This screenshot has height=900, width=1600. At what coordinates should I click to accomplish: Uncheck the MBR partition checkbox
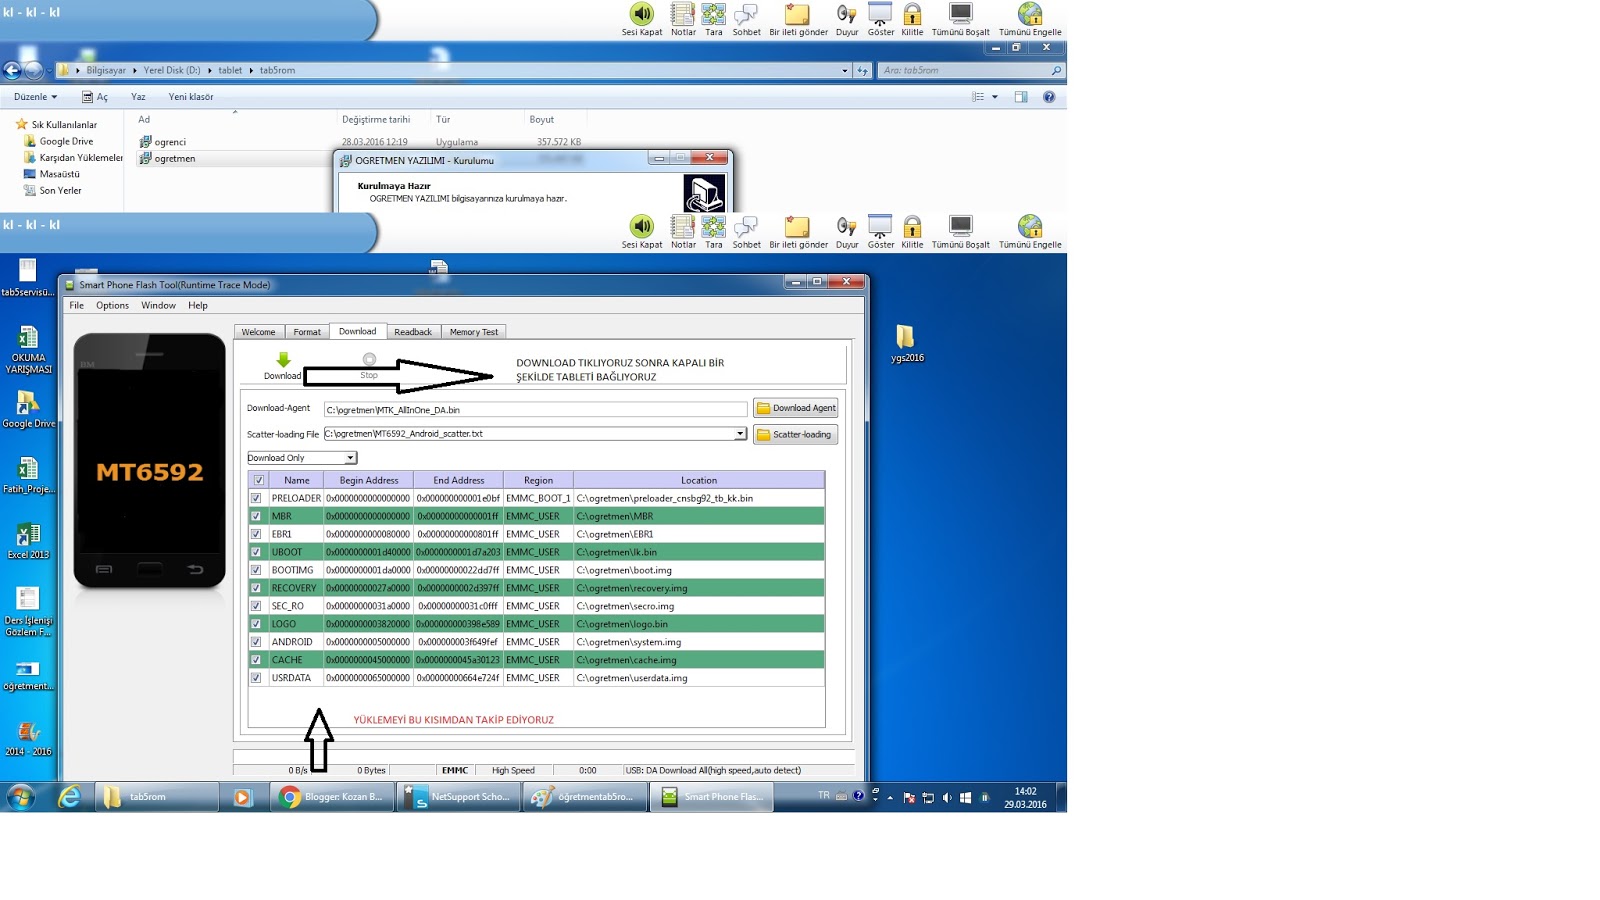[256, 516]
